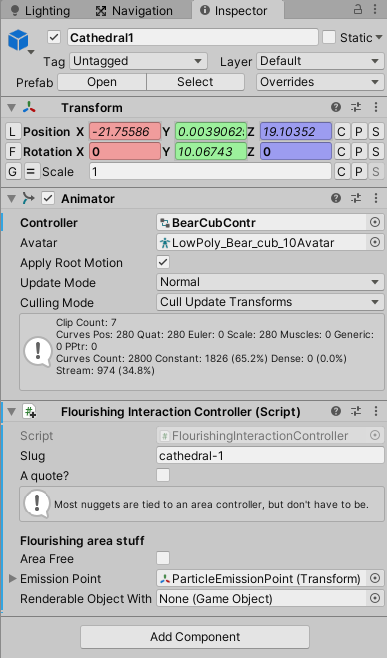Switch to the Lighting tab
This screenshot has height=658, width=387.
click(40, 10)
